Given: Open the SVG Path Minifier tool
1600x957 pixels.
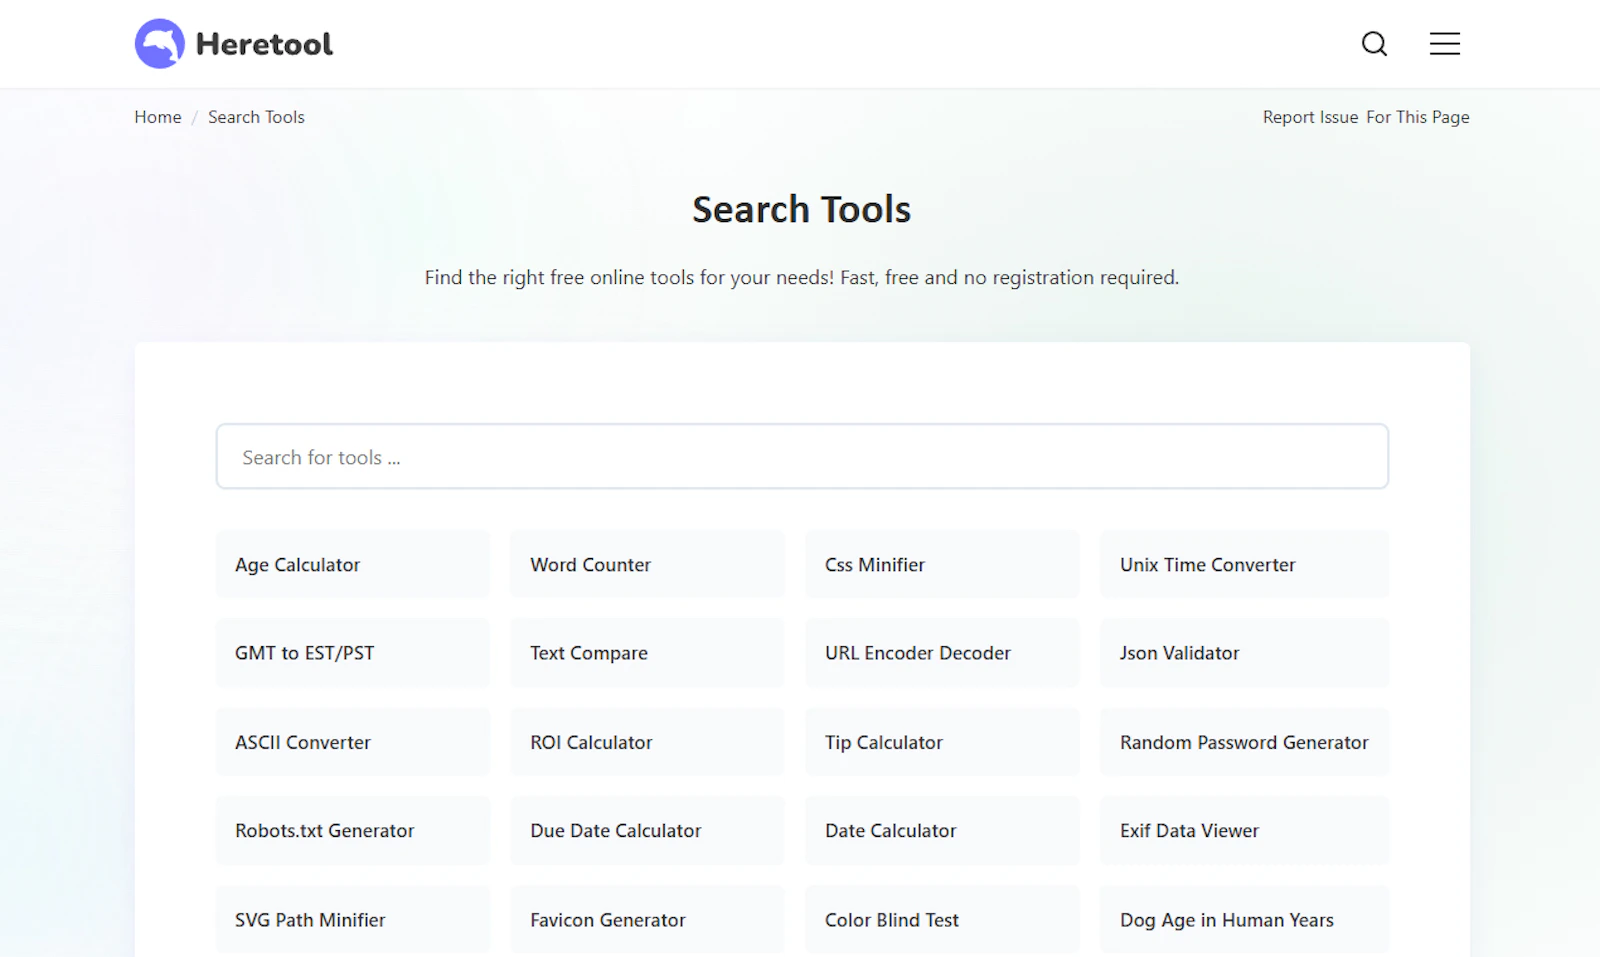Looking at the screenshot, I should click(x=353, y=920).
